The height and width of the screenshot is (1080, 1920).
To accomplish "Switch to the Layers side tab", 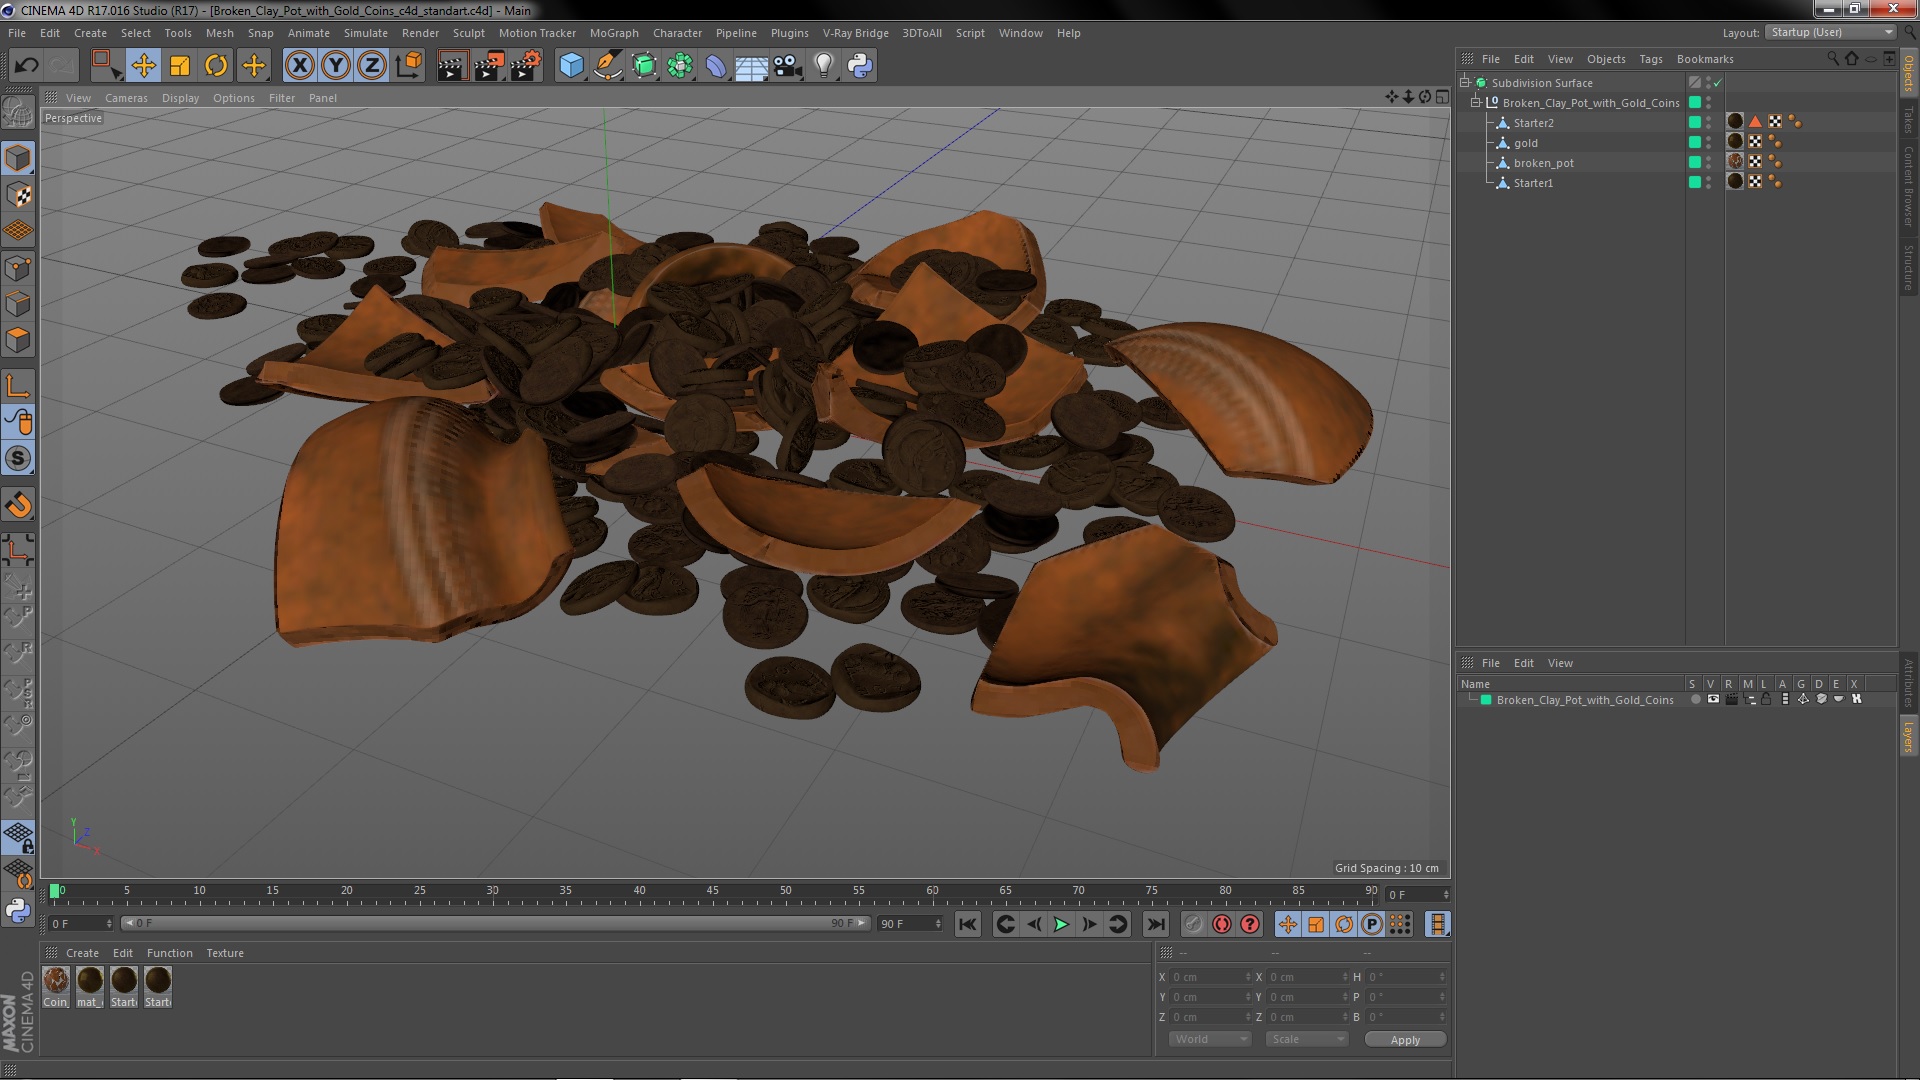I will (1909, 737).
